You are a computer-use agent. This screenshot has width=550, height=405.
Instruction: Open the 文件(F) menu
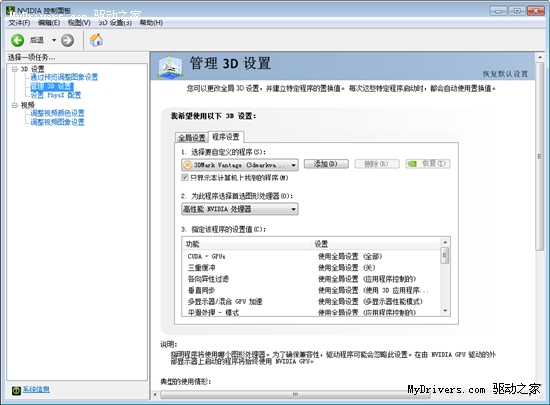tap(19, 23)
